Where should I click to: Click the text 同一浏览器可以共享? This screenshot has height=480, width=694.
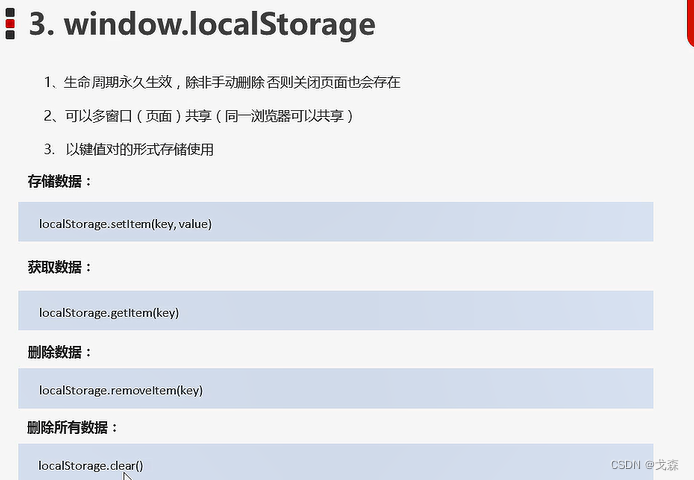284,116
